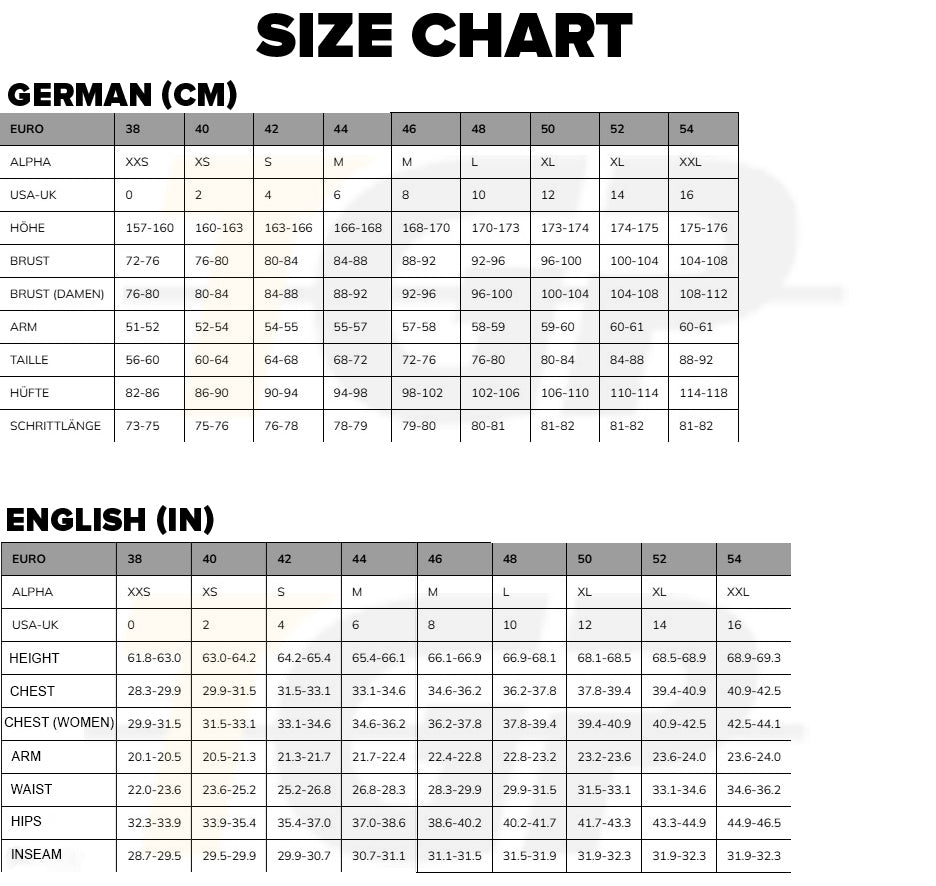This screenshot has width=936, height=886.
Task: Select the 73-75 Schrittlänge cell
Action: [x=142, y=426]
